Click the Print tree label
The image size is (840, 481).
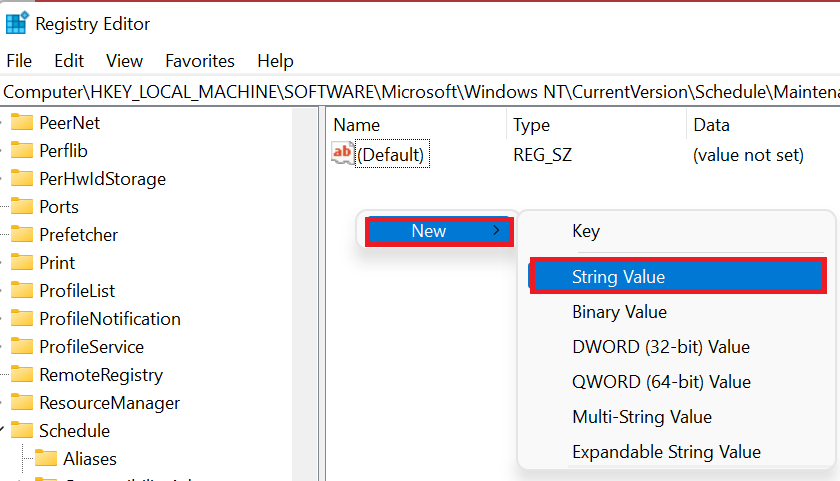click(57, 262)
